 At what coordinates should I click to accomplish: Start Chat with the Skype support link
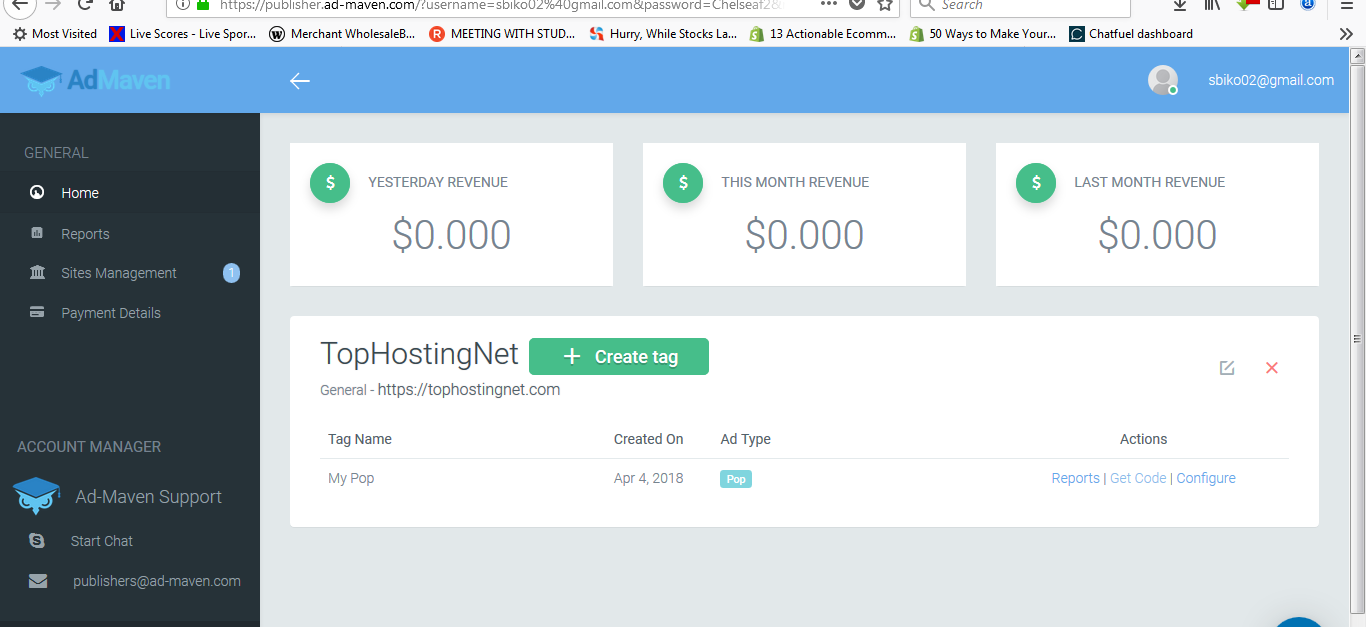pos(101,541)
